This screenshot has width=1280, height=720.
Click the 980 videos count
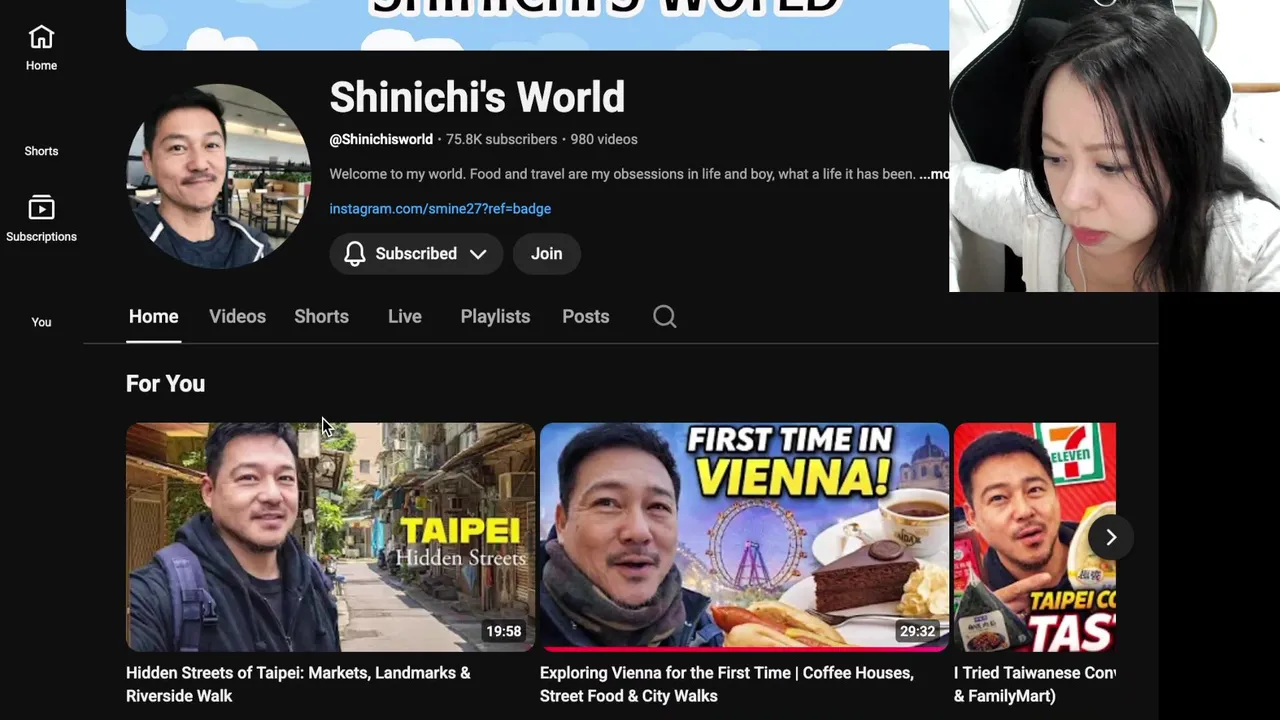click(604, 140)
